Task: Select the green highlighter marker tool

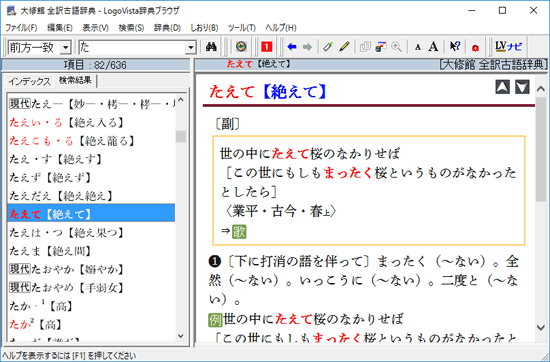Action: click(328, 47)
